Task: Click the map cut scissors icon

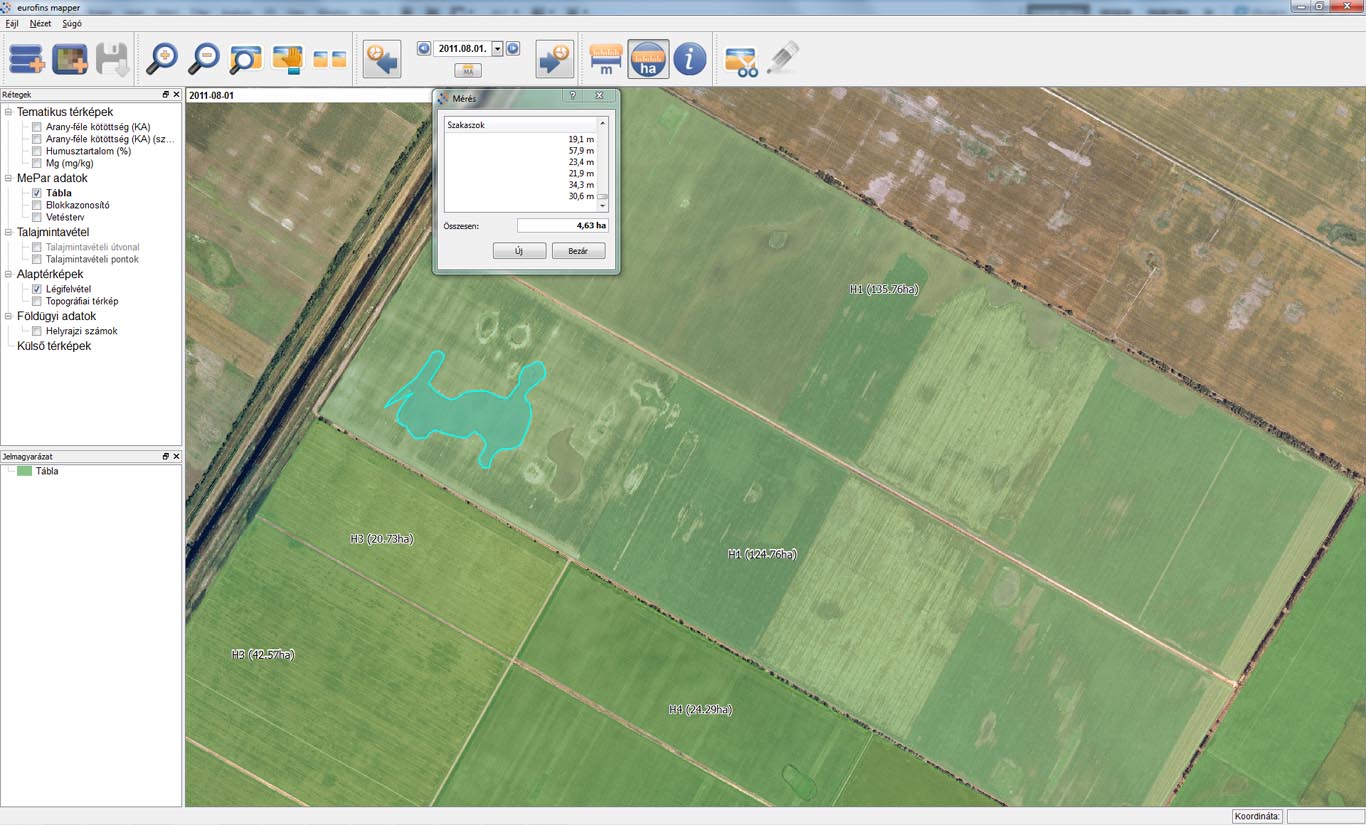Action: click(x=741, y=61)
